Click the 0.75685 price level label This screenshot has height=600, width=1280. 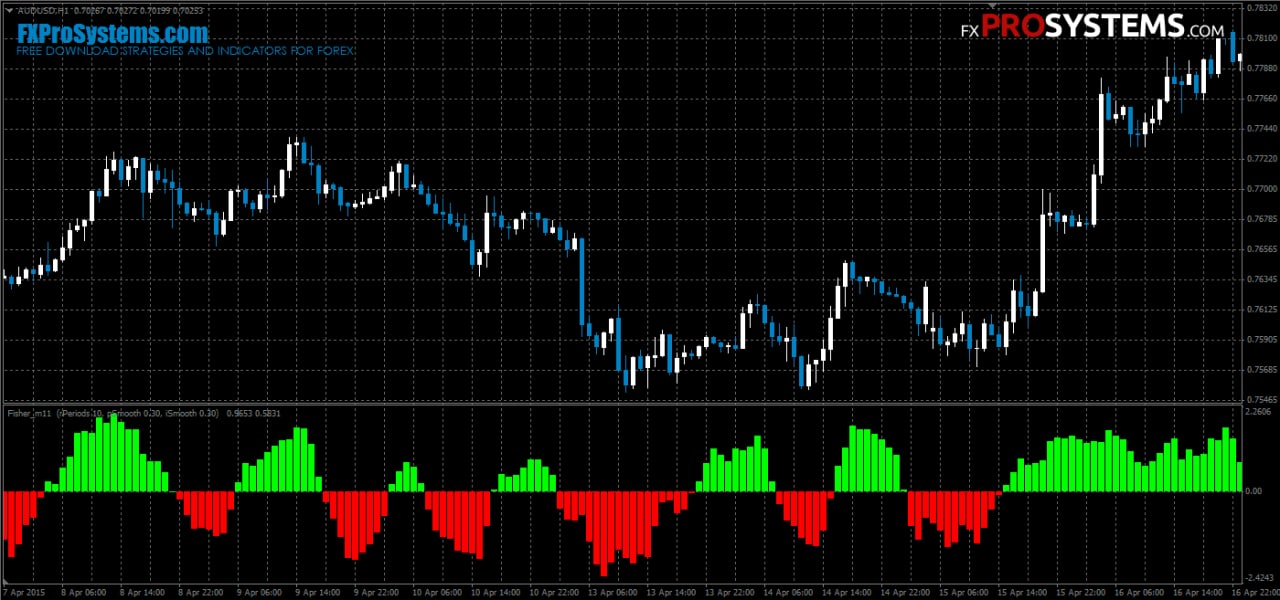1263,369
